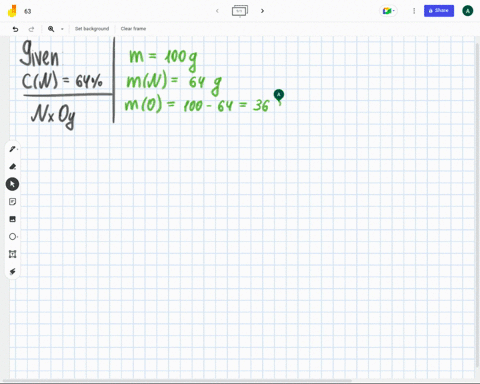Start a Google Meet call
Screen dimensions: 480x384
388,11
